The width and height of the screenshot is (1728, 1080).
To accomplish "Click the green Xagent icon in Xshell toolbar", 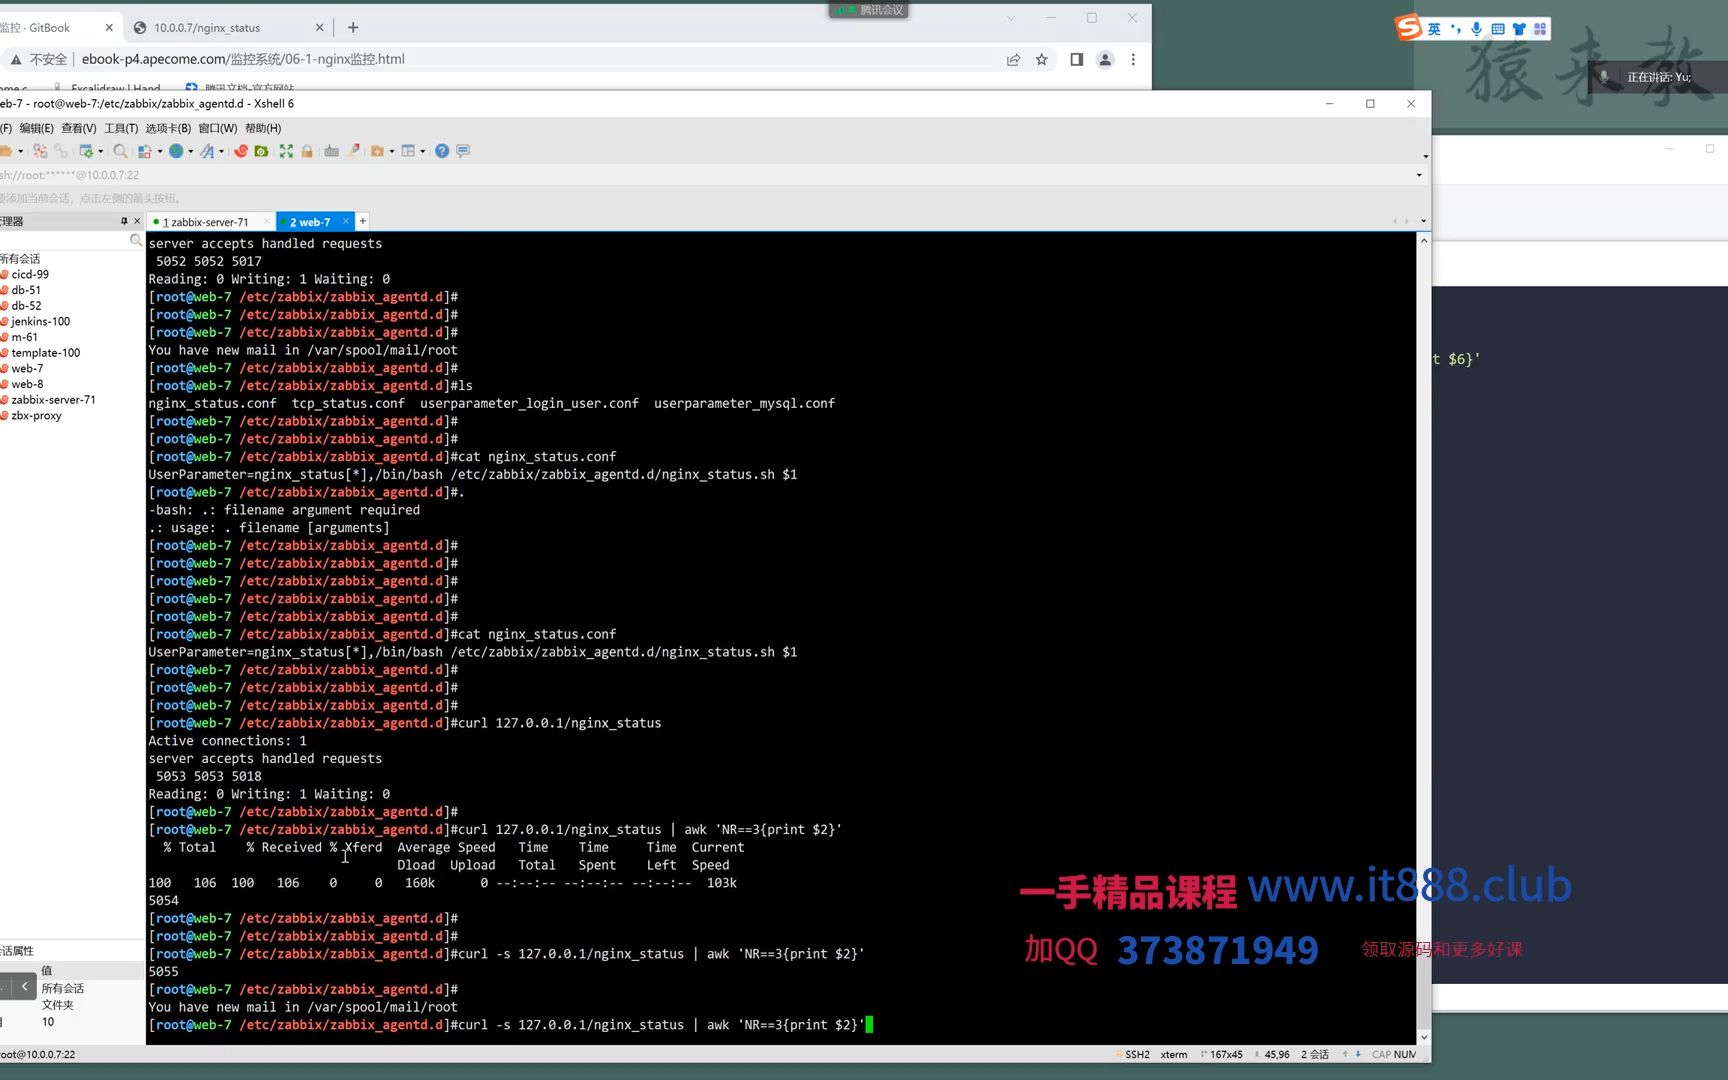I will 262,151.
